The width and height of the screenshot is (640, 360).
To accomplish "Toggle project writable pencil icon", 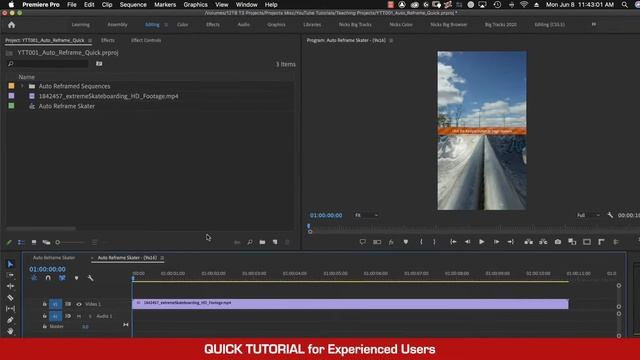I will [9, 242].
